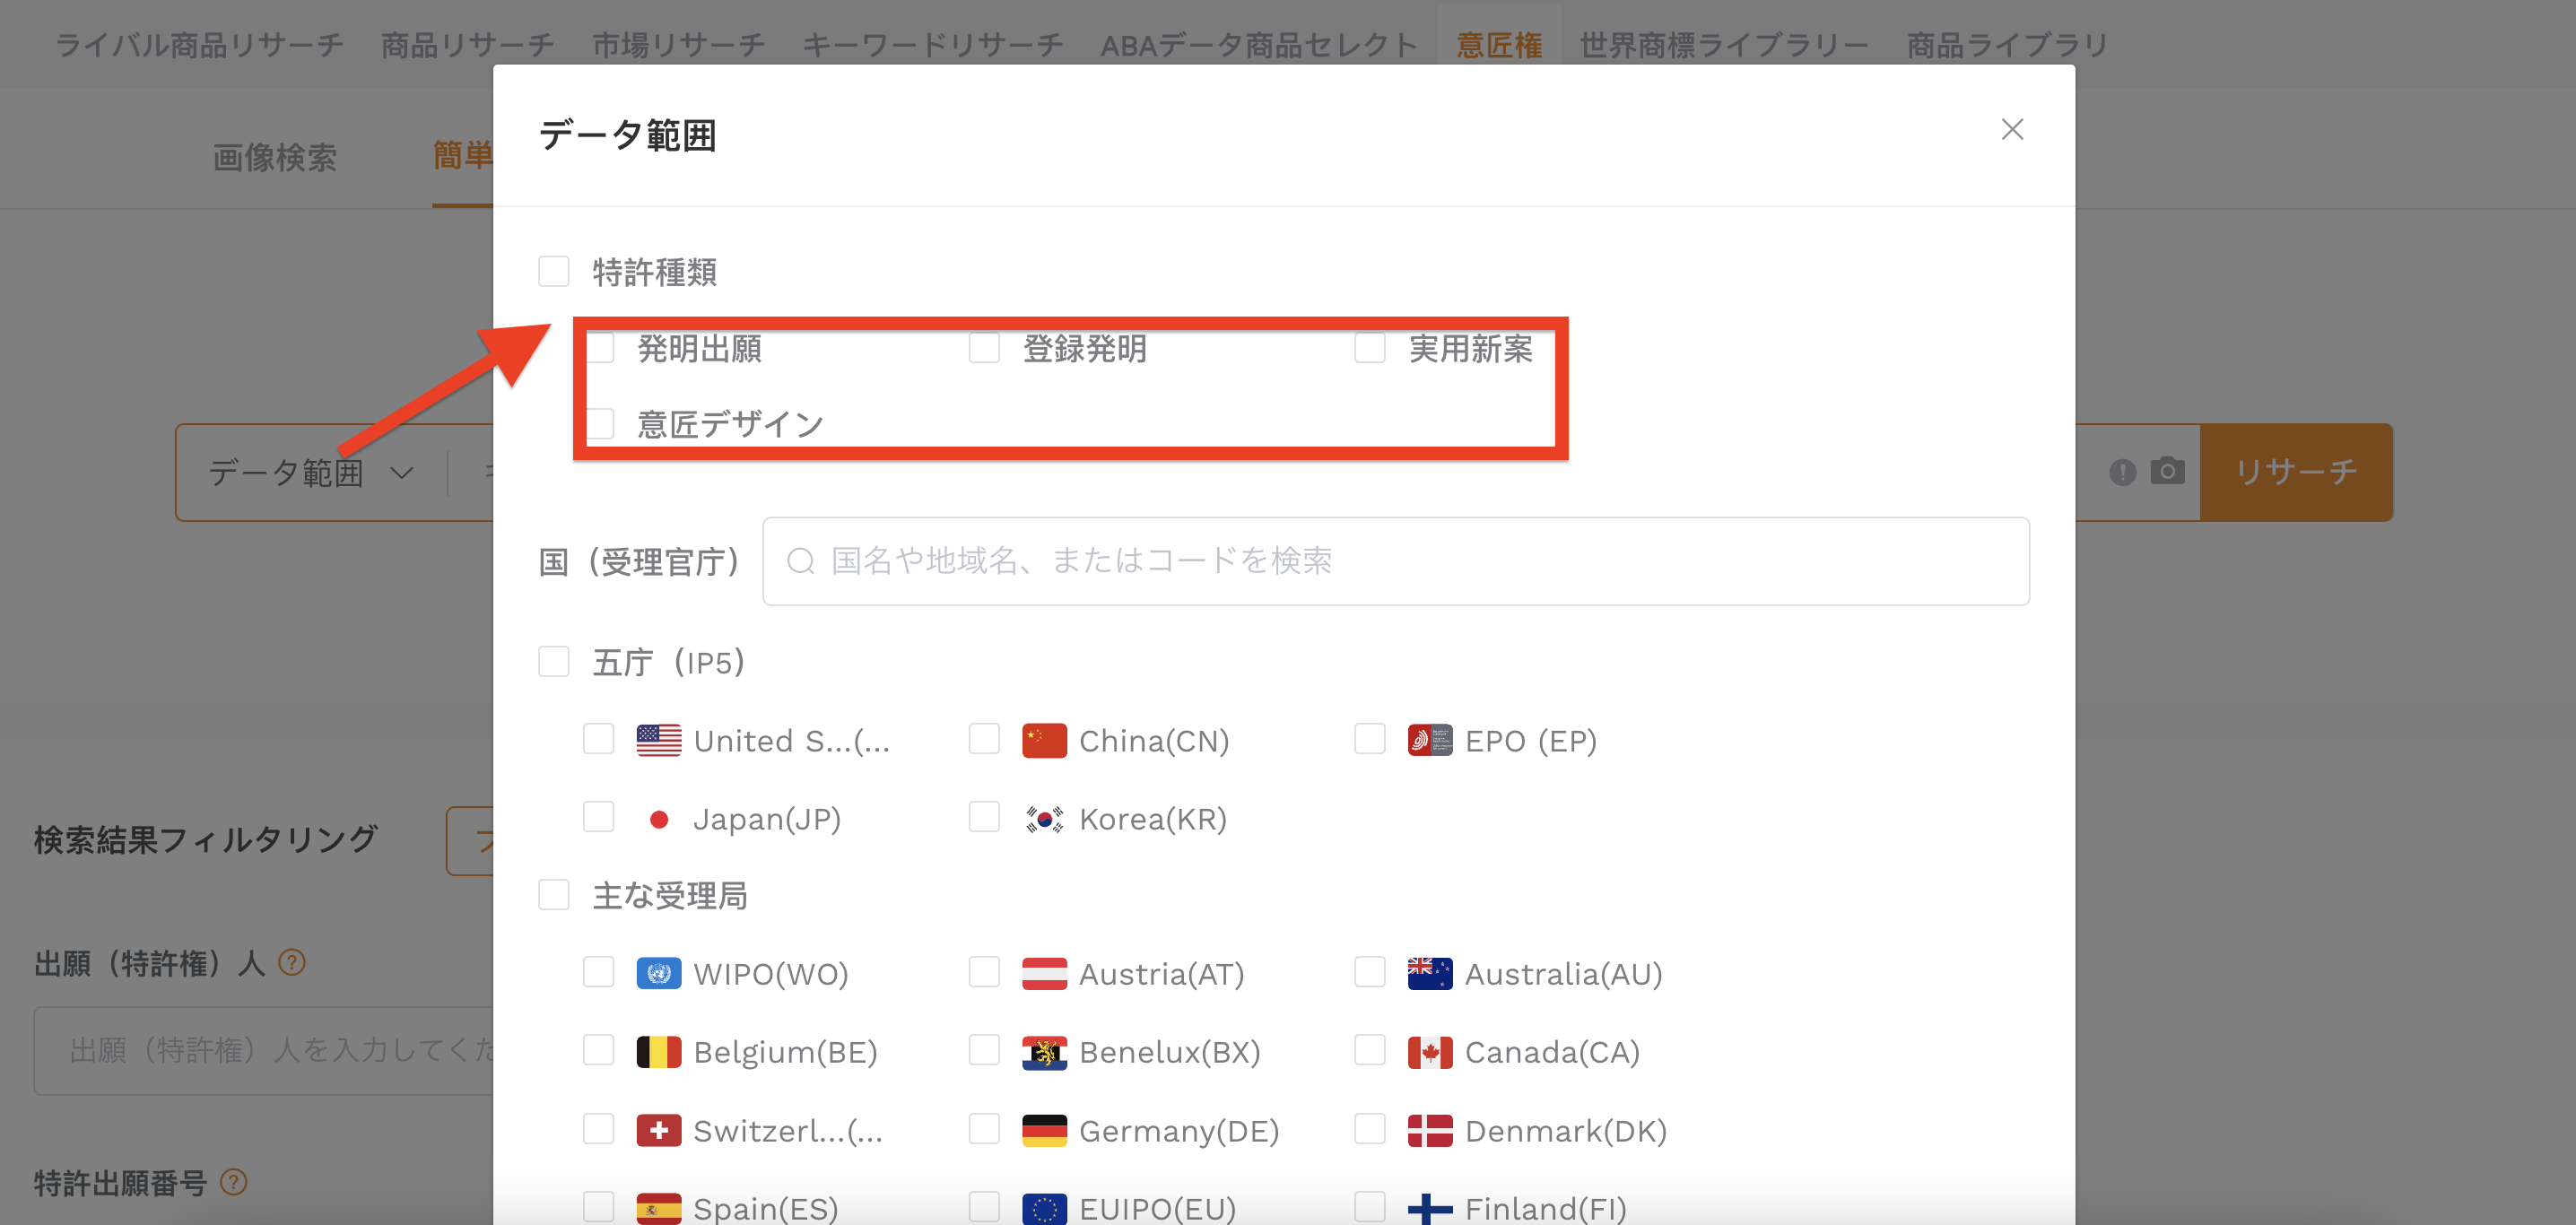
Task: Click the 発明出願 label
Action: [699, 349]
